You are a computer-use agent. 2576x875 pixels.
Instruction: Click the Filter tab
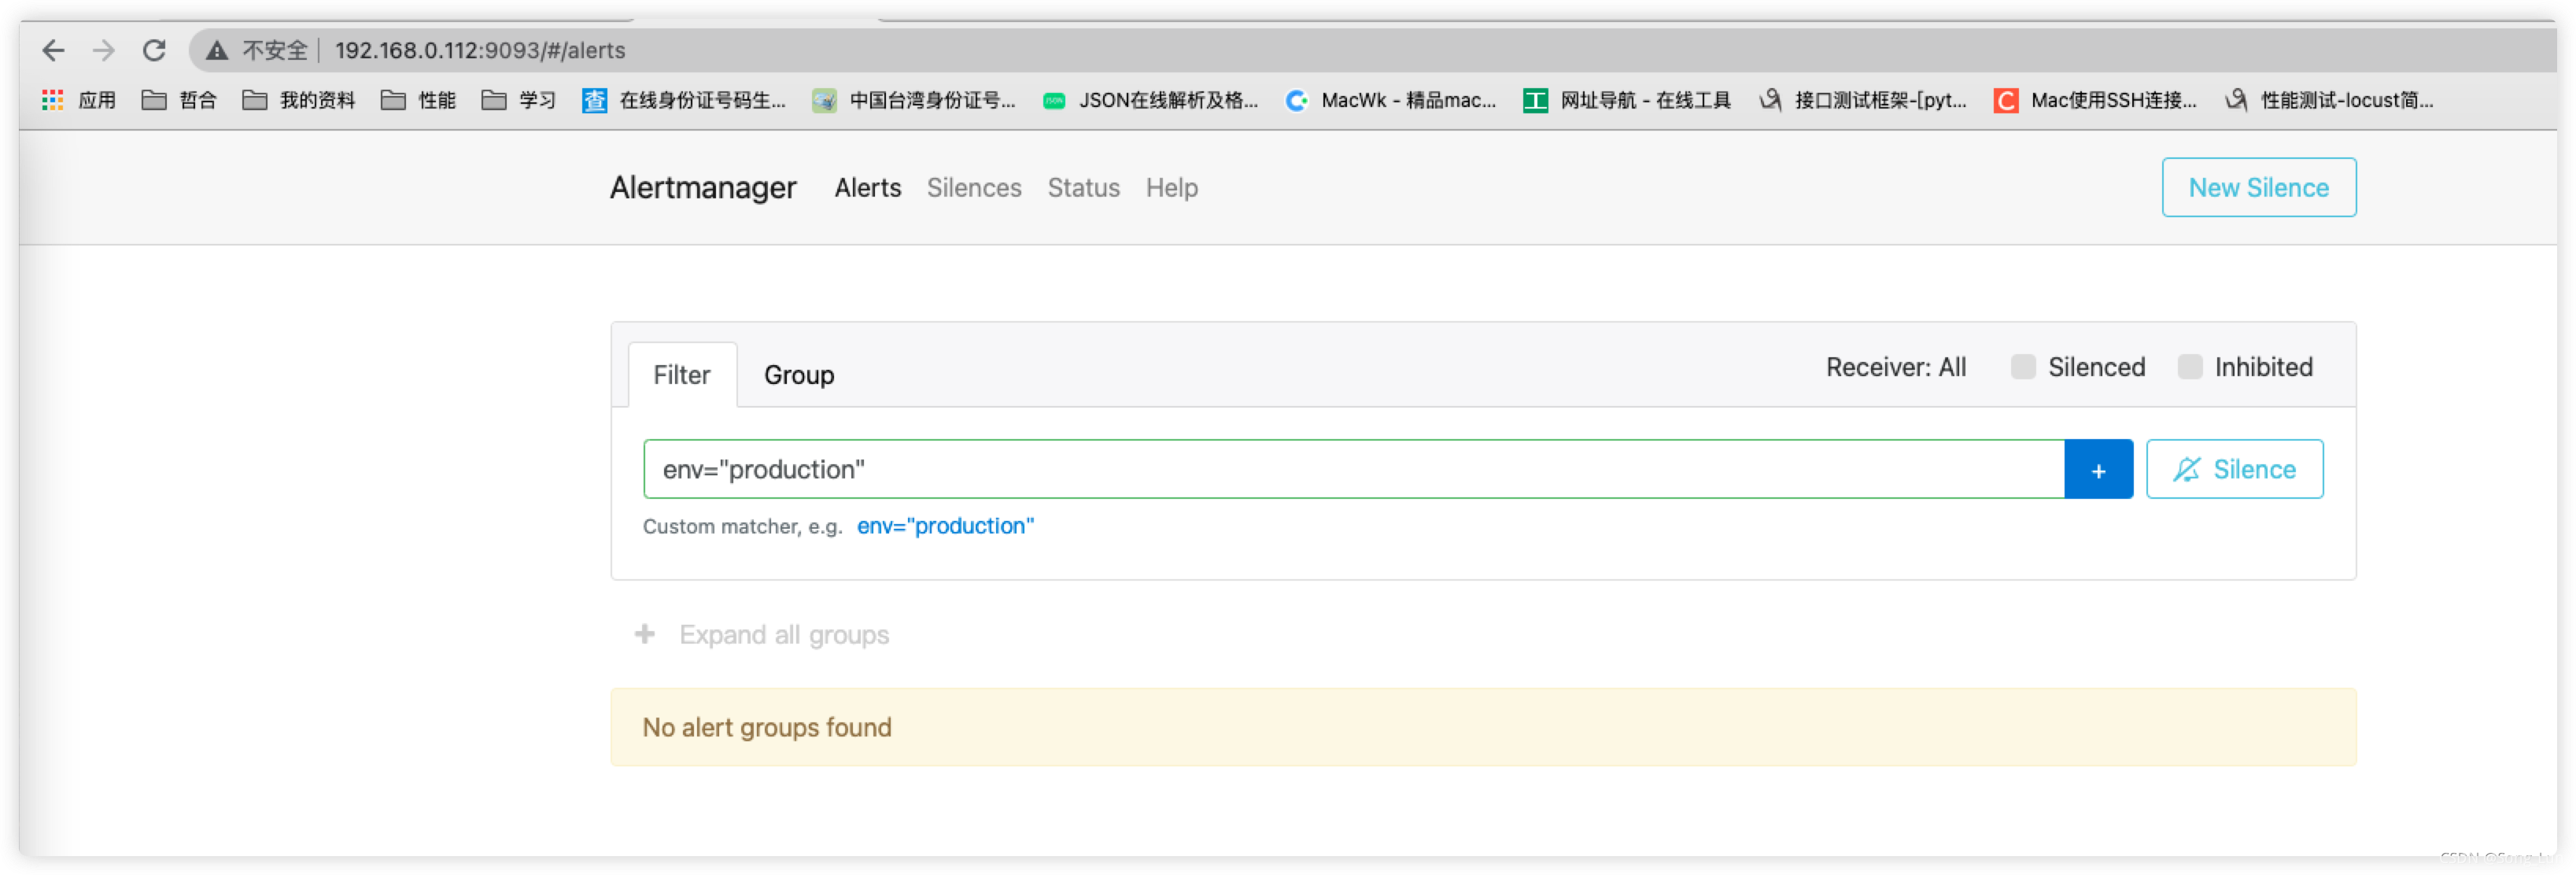point(678,373)
